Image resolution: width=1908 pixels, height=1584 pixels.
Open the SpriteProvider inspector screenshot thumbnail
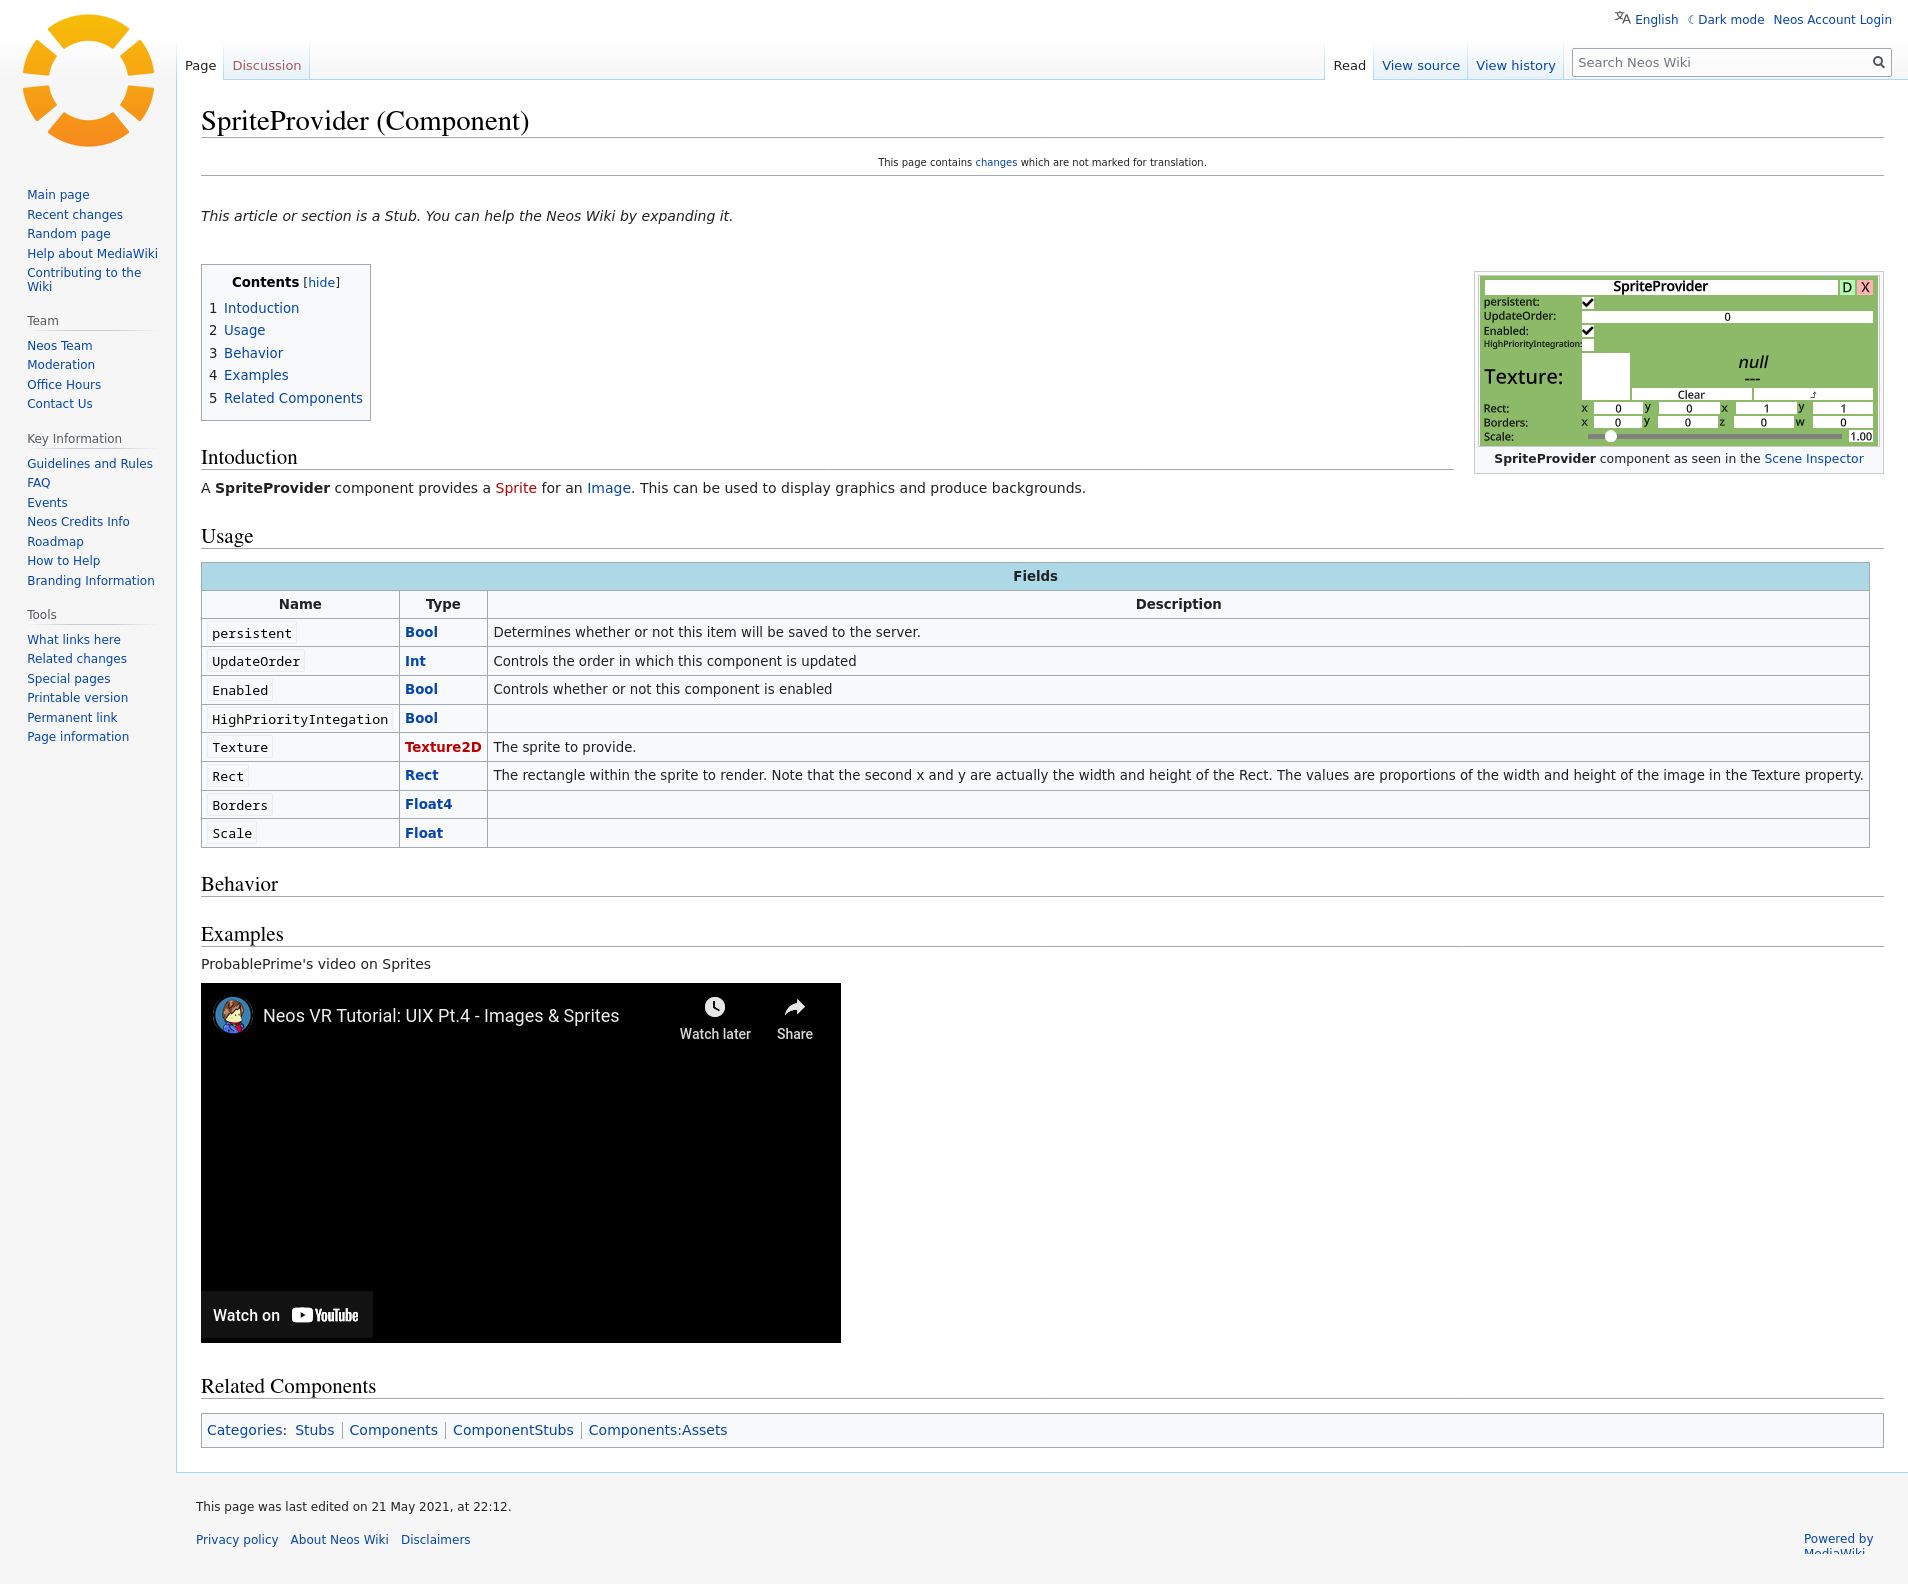point(1678,360)
